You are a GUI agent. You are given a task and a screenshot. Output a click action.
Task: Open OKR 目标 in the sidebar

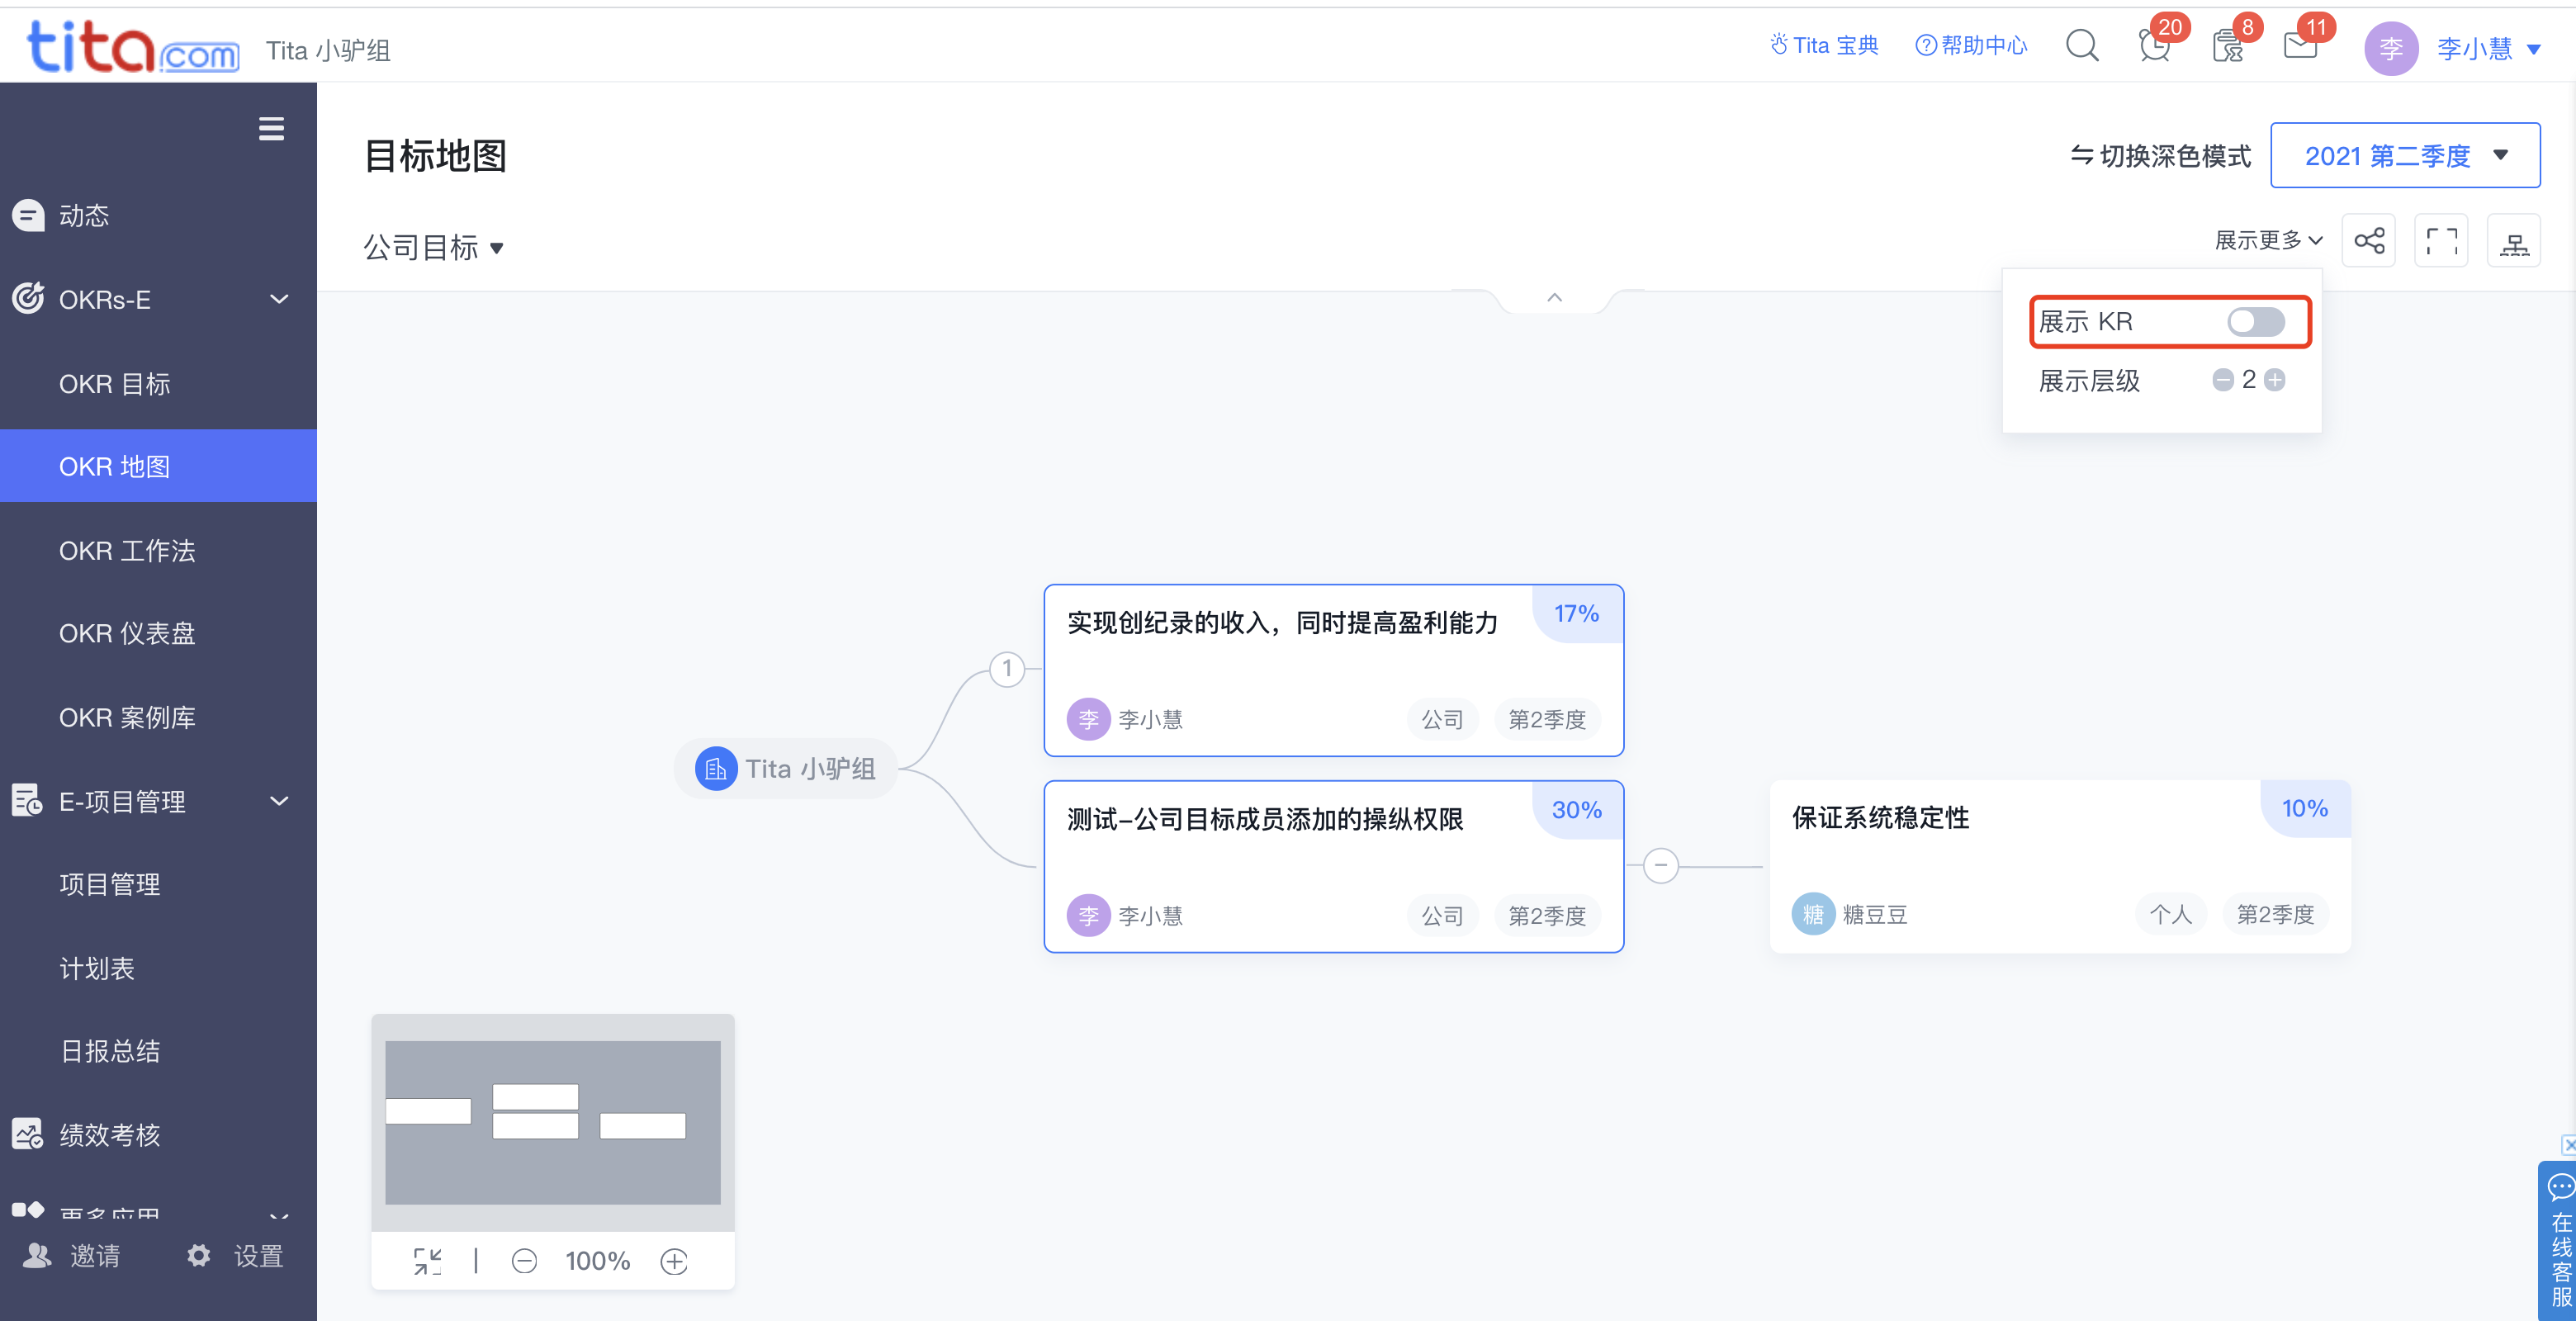click(158, 384)
